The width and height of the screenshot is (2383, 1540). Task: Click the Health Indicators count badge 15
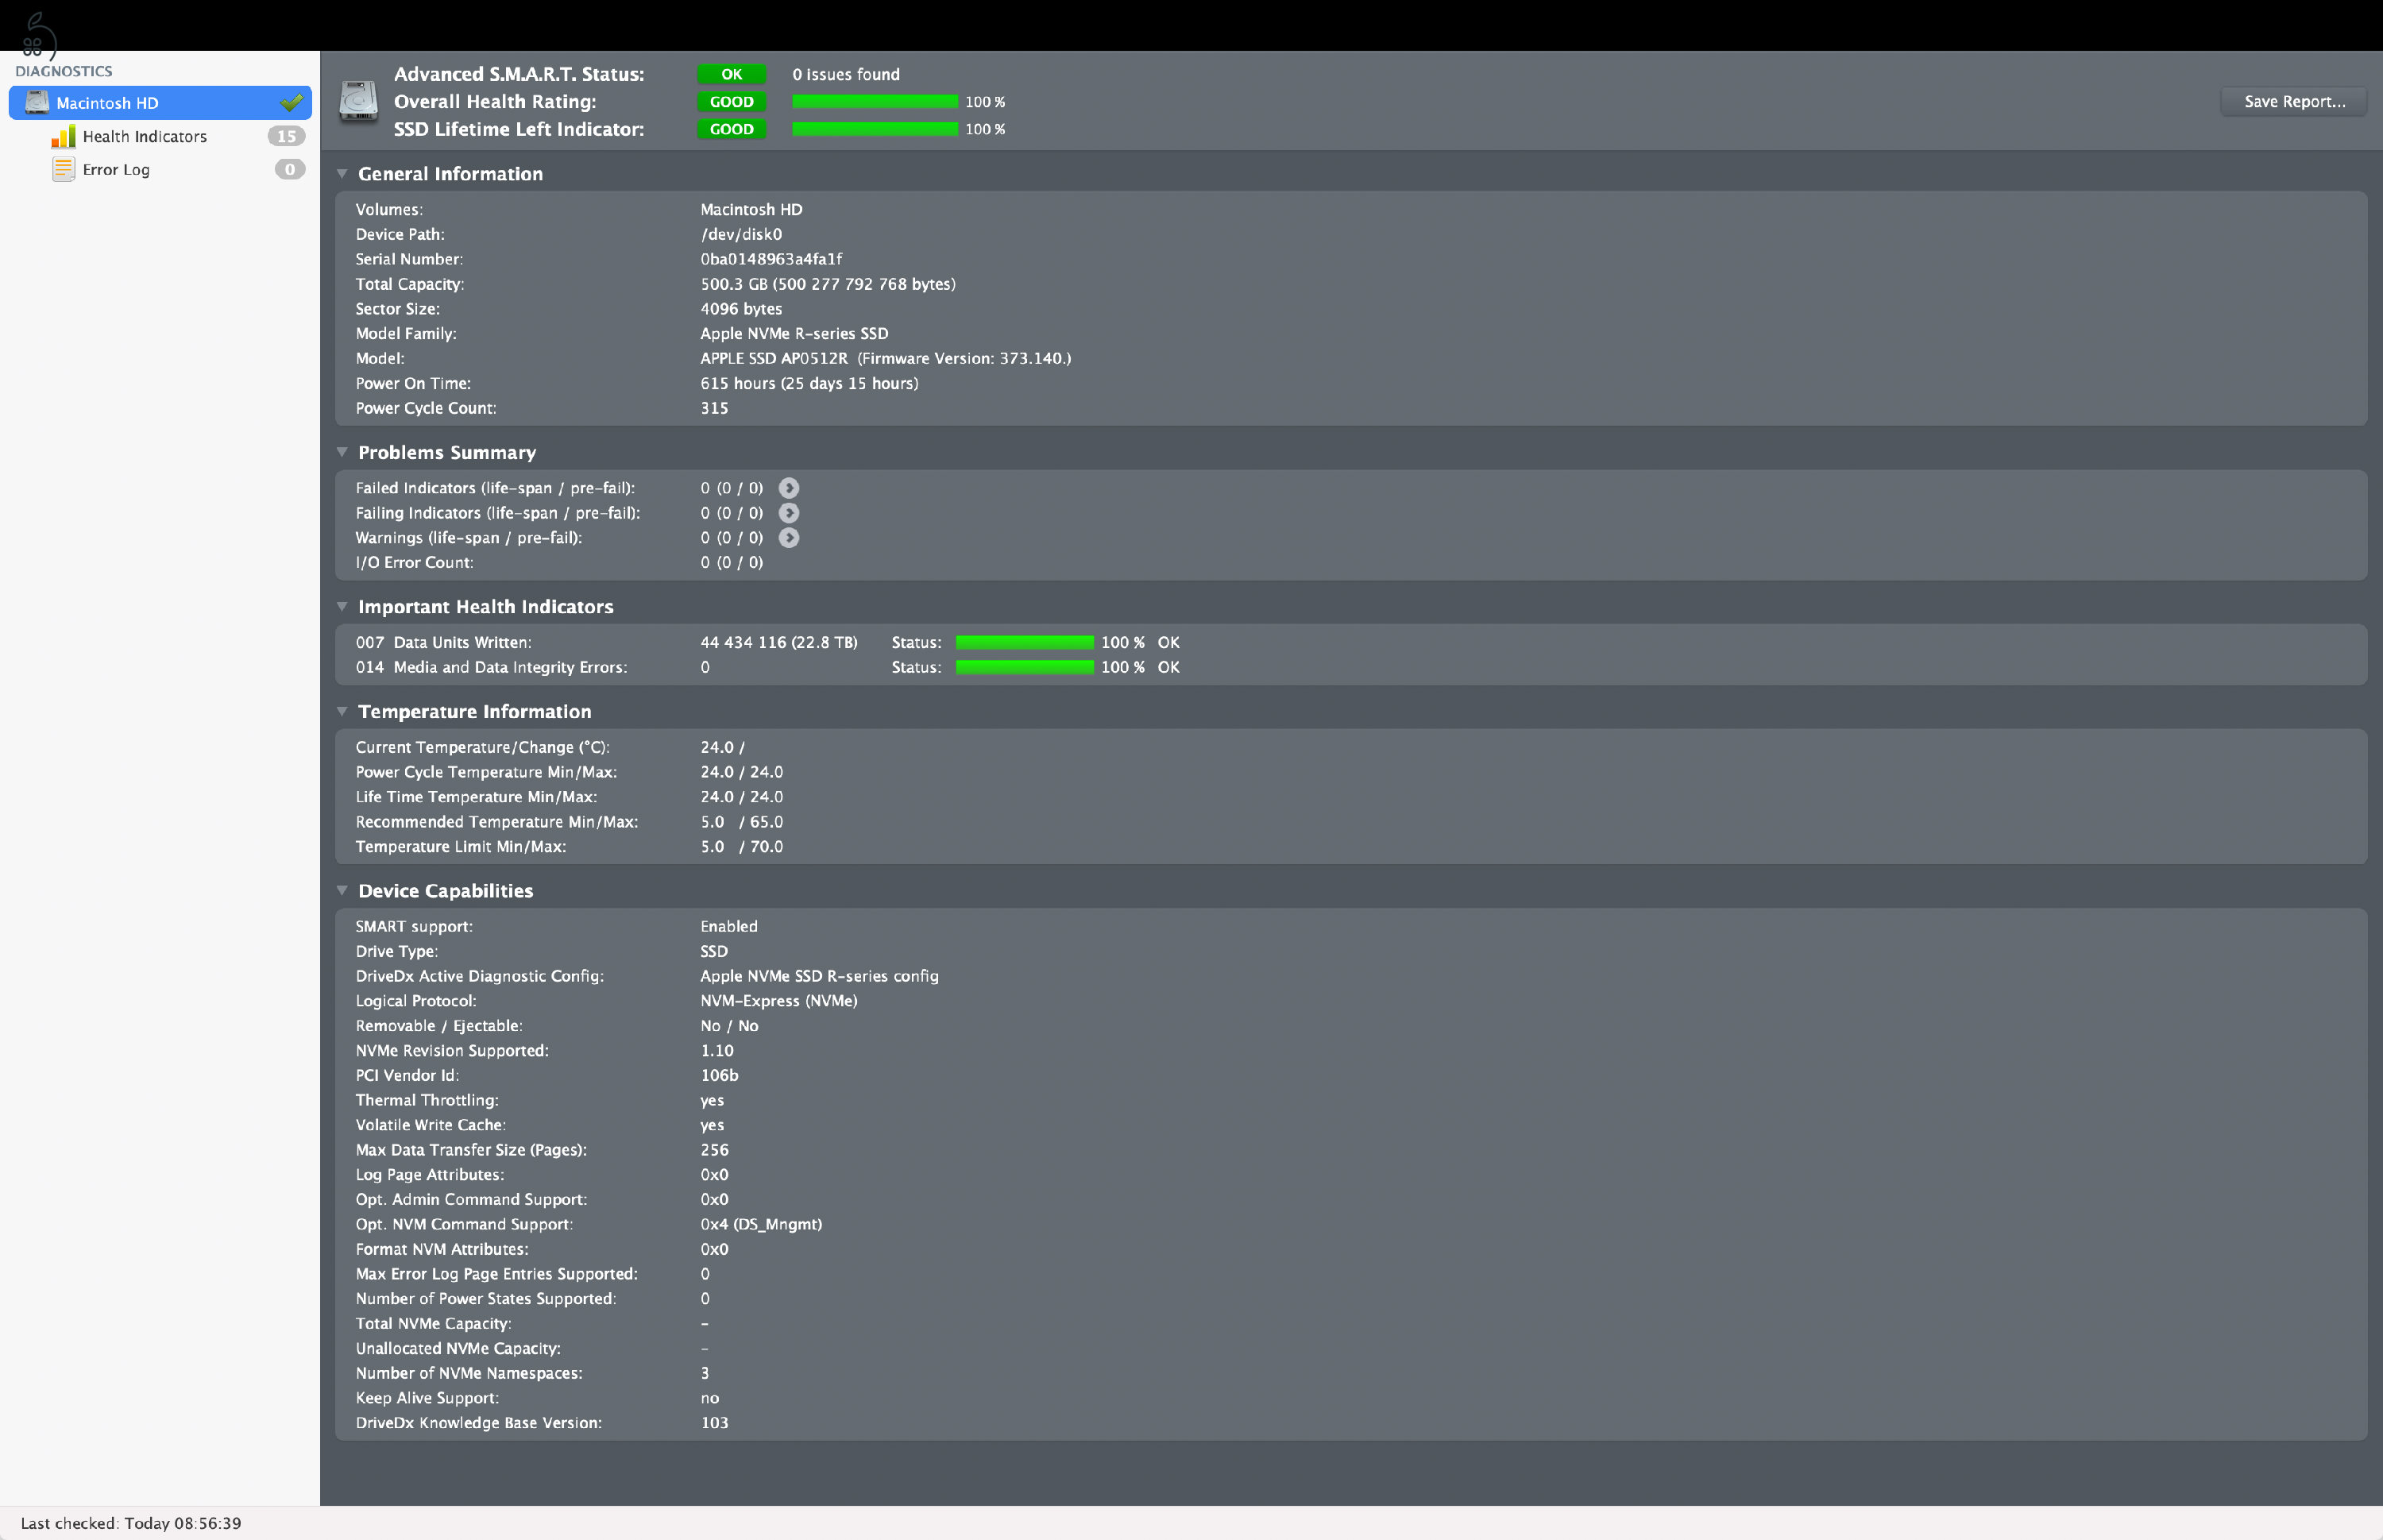tap(286, 136)
